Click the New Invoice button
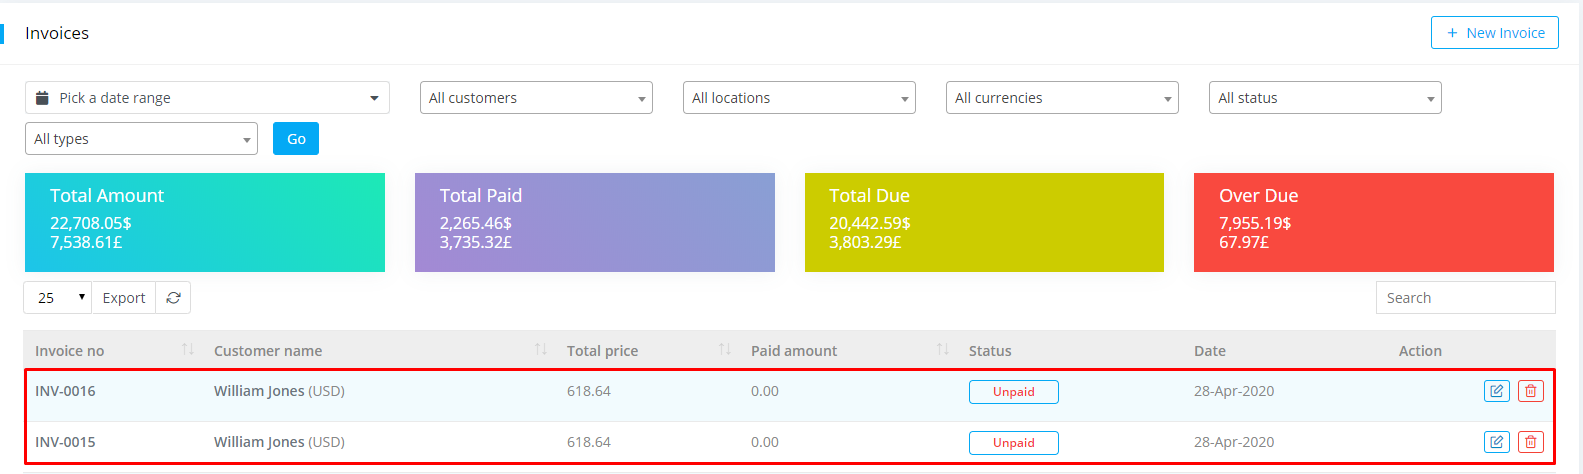 pyautogui.click(x=1494, y=33)
